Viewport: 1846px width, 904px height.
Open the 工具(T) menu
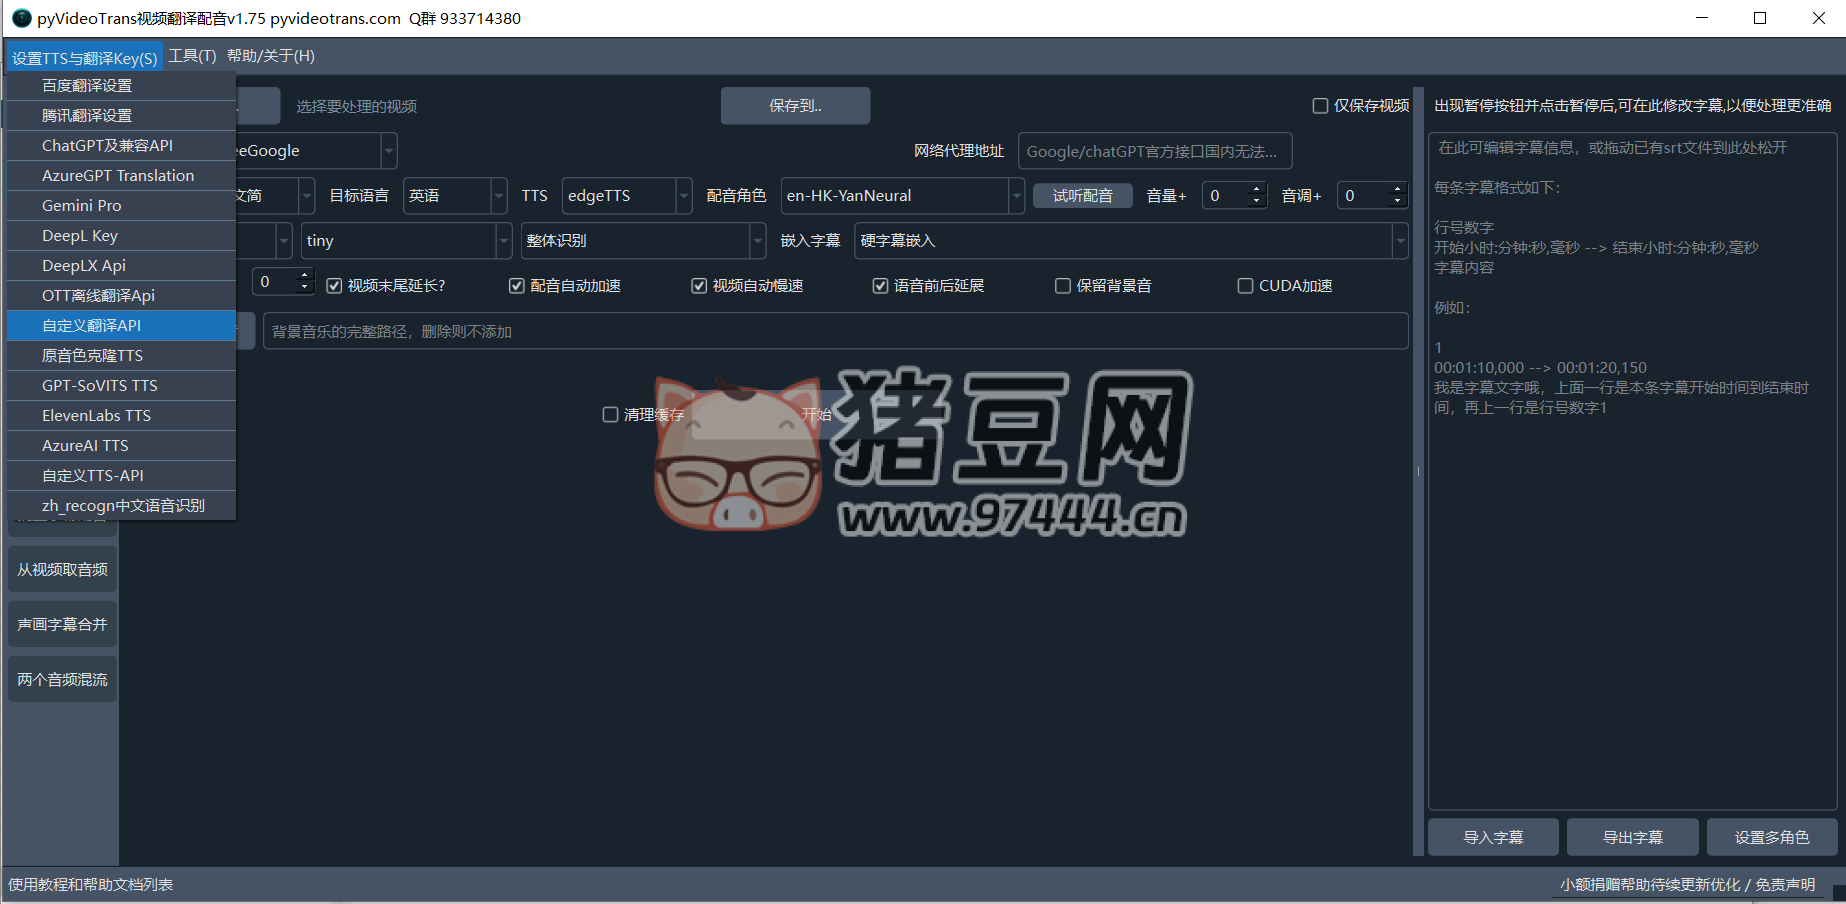(192, 56)
